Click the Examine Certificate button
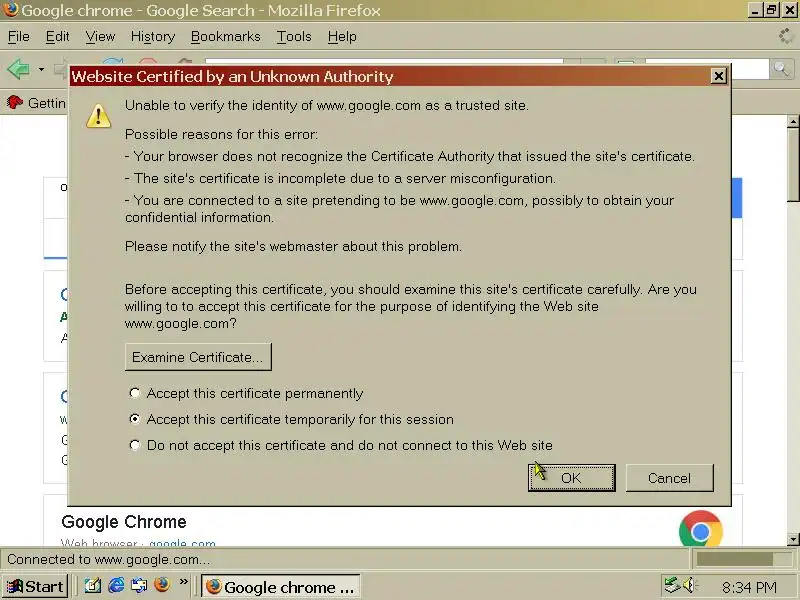This screenshot has width=800, height=600. (198, 357)
